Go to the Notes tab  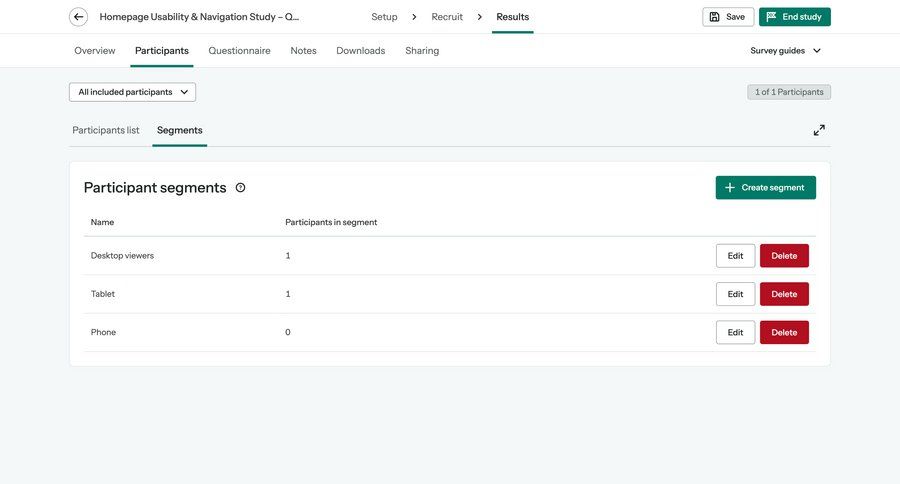303,51
